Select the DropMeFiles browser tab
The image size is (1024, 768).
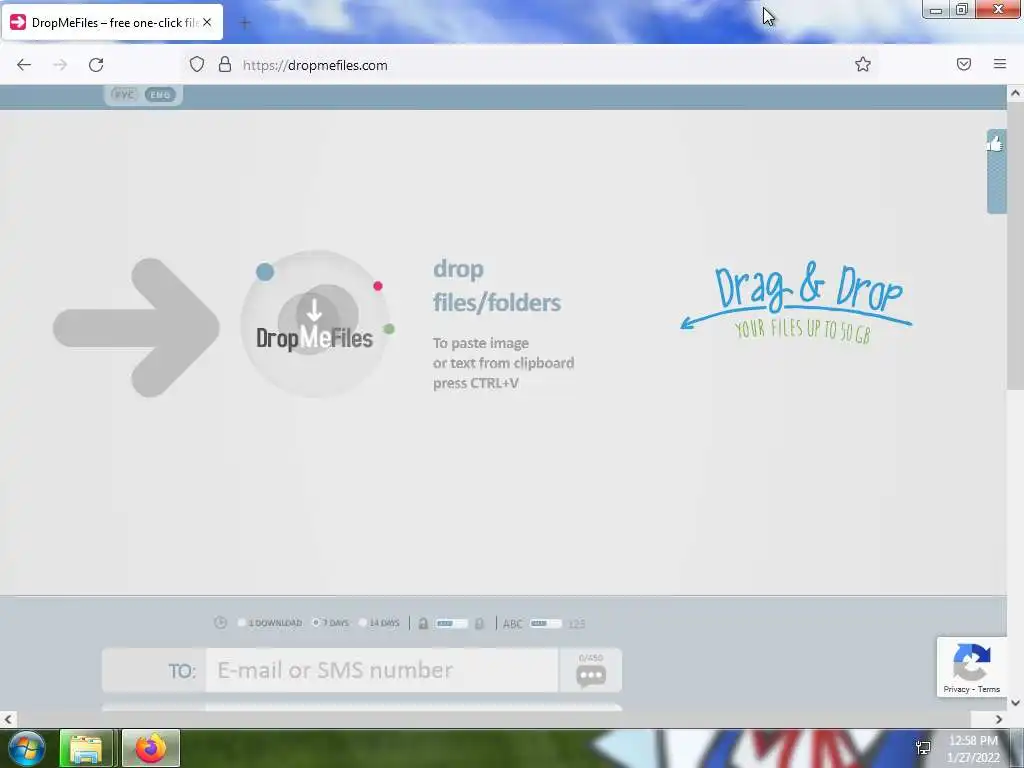112,22
